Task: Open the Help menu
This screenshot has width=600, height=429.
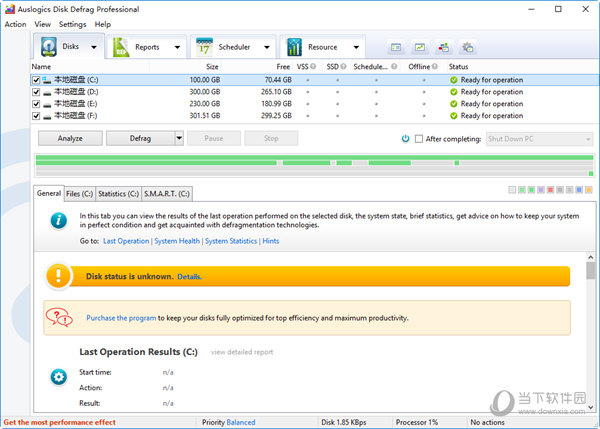Action: (103, 24)
